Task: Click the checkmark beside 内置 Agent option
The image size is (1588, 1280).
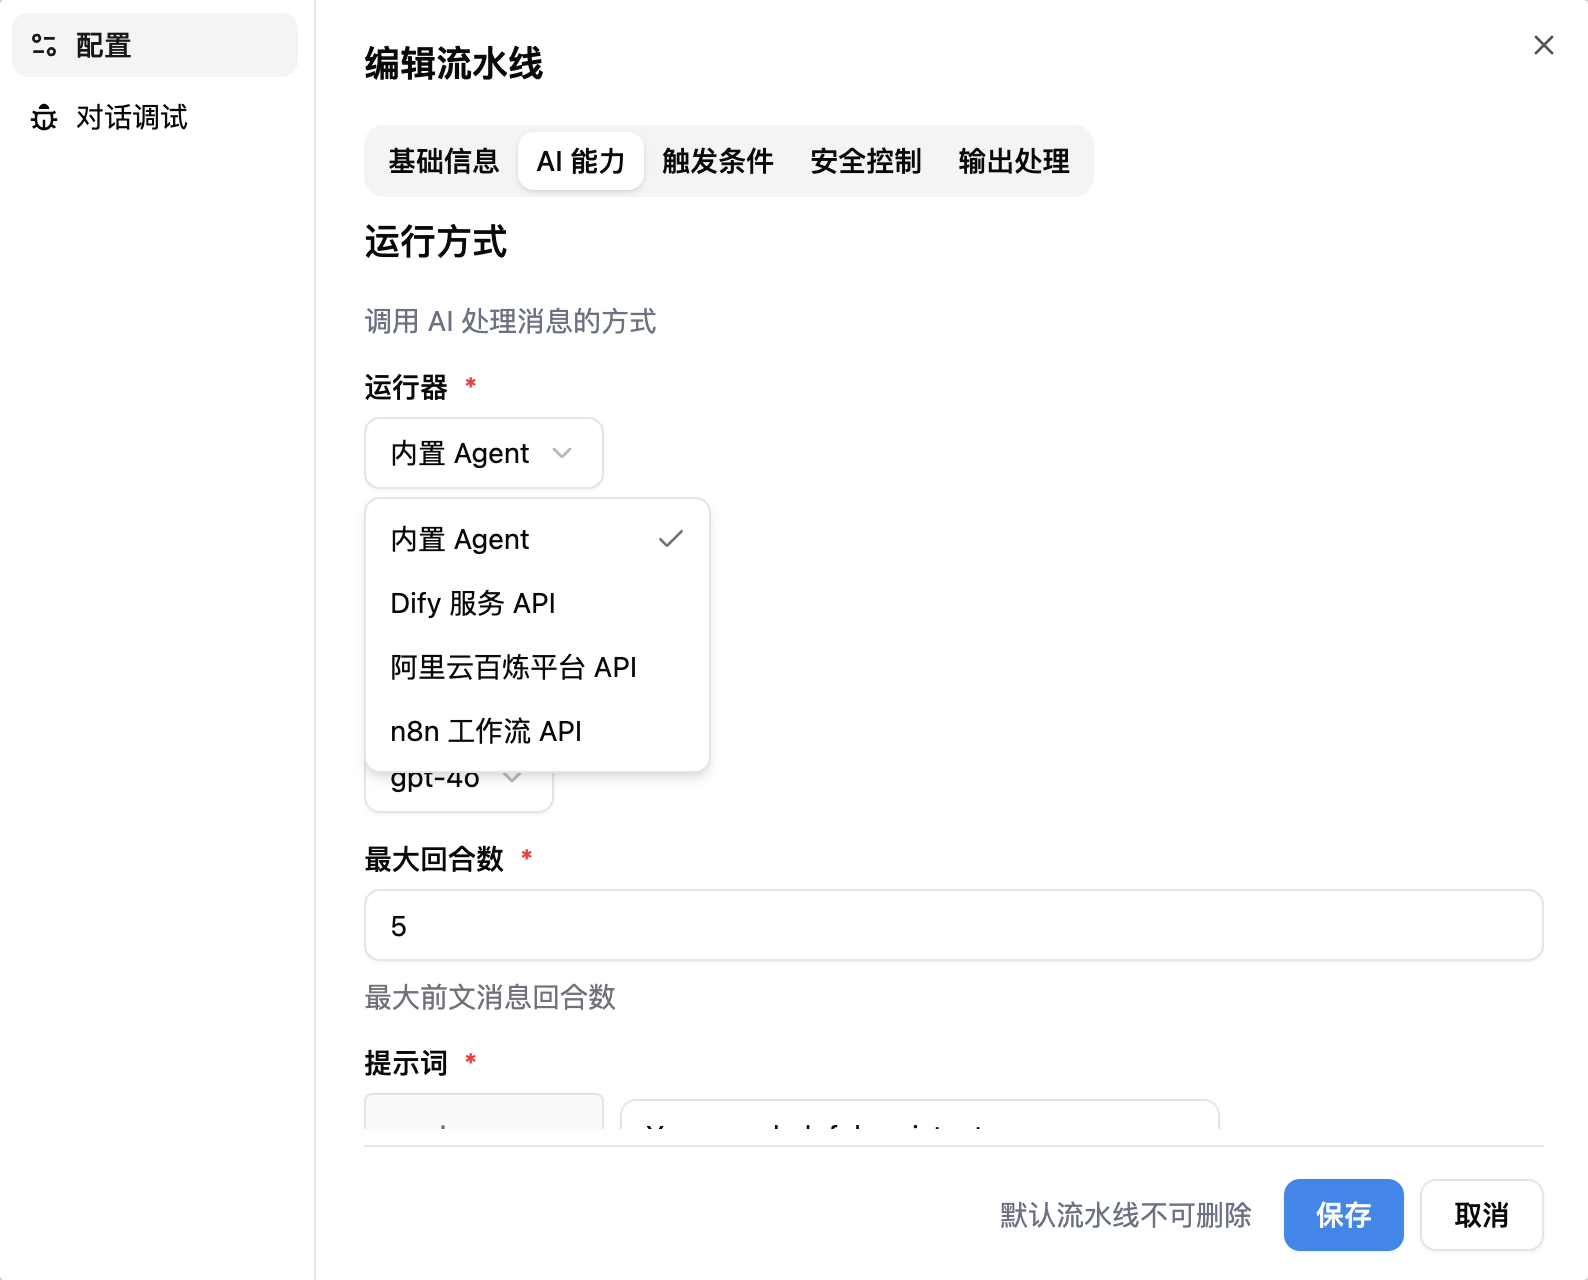Action: pos(670,539)
